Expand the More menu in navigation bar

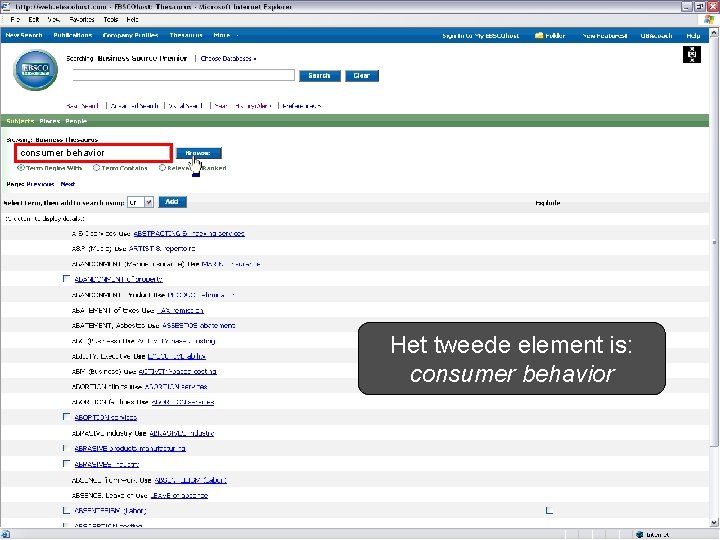[225, 35]
